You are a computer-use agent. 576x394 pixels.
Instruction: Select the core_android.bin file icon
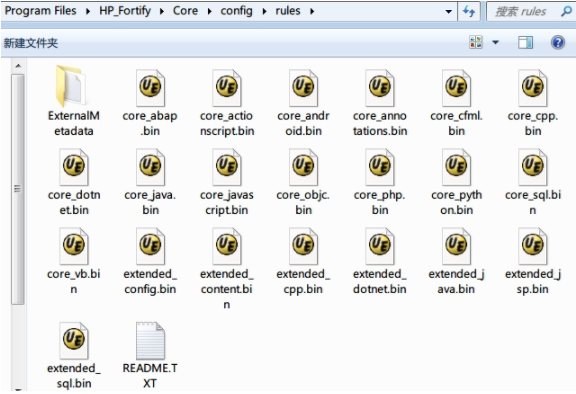(x=303, y=88)
